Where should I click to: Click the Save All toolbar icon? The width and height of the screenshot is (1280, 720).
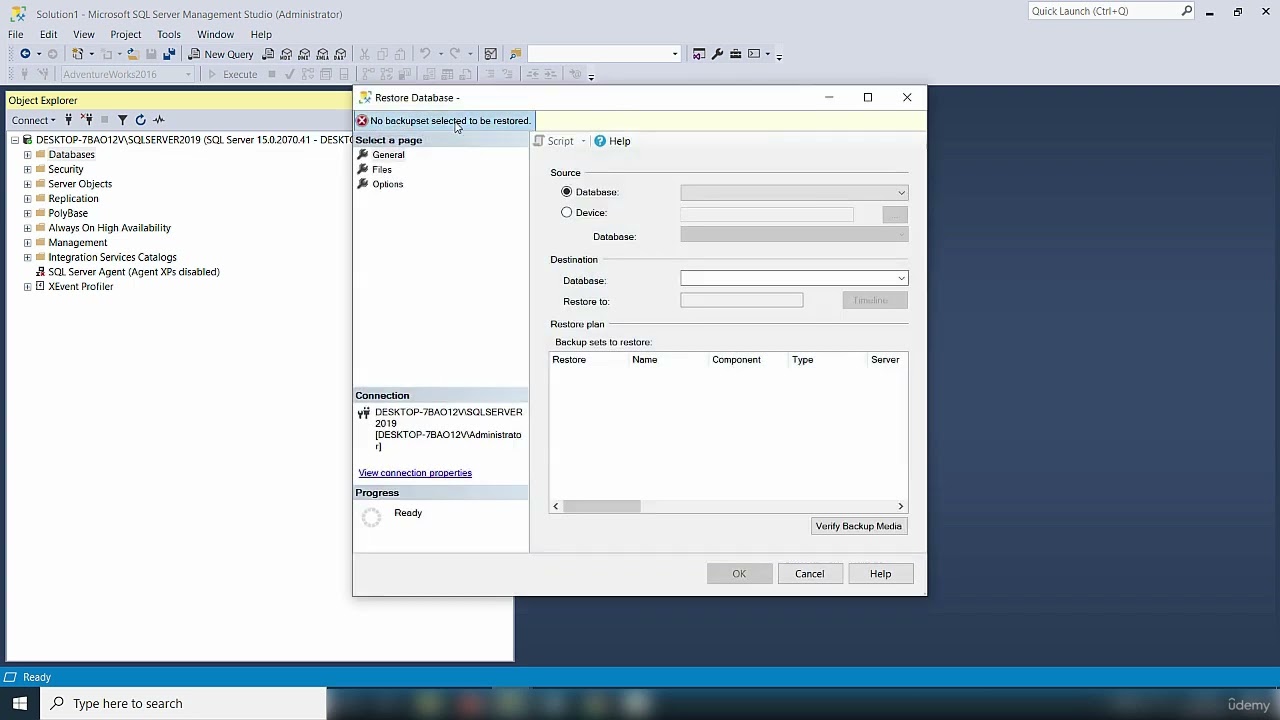[x=169, y=54]
